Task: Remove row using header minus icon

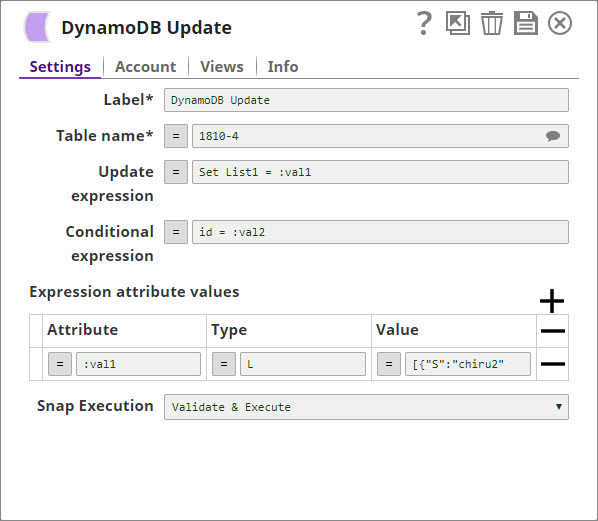Action: pyautogui.click(x=553, y=331)
